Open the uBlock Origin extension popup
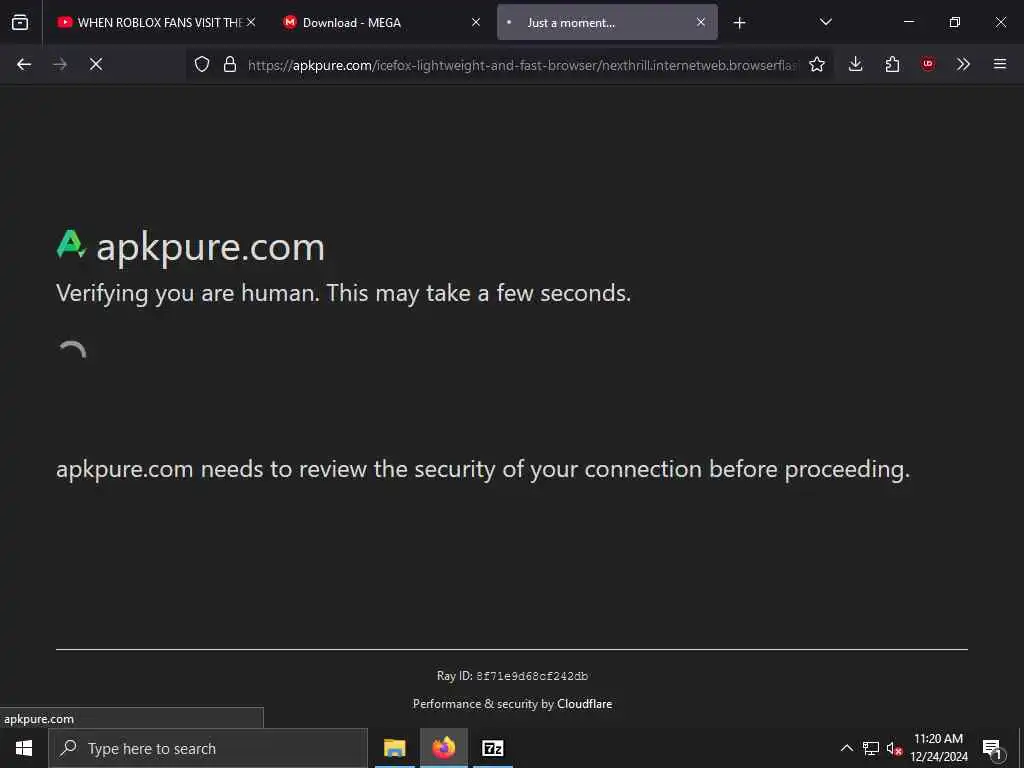 [x=927, y=64]
